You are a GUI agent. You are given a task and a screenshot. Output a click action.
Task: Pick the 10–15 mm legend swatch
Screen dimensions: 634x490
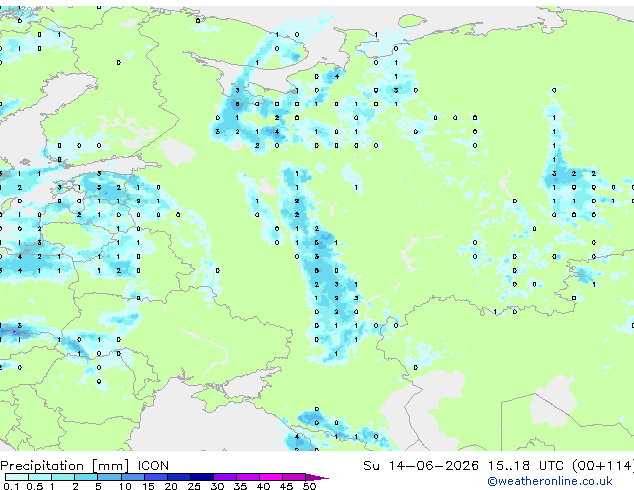click(x=132, y=477)
